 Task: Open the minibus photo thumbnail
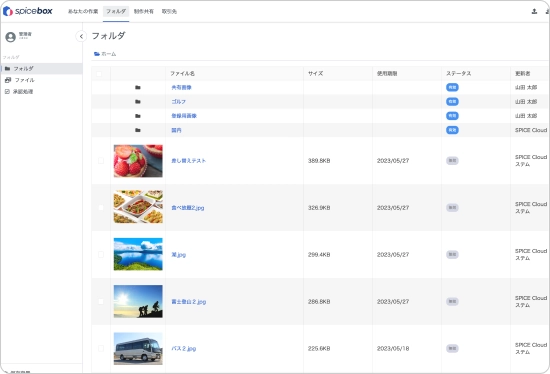pos(138,349)
